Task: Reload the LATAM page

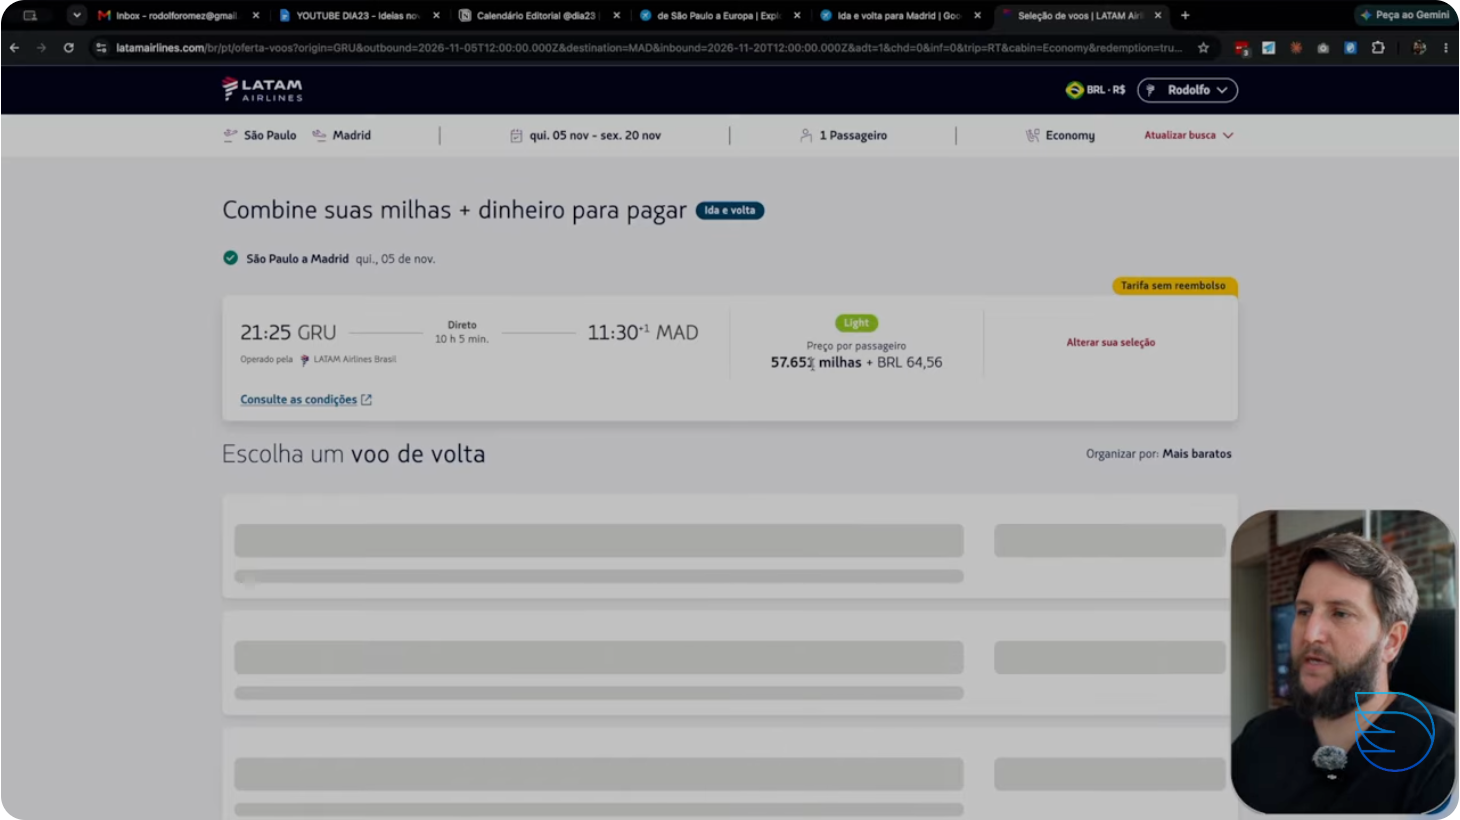Action: [68, 47]
